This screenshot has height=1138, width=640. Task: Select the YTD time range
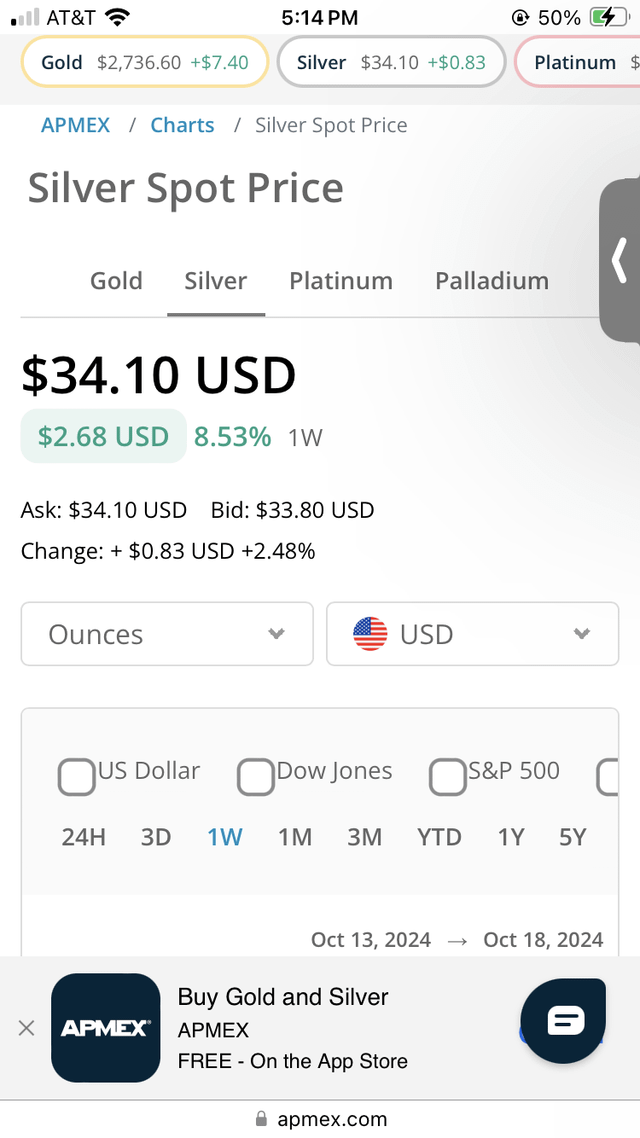pos(439,837)
